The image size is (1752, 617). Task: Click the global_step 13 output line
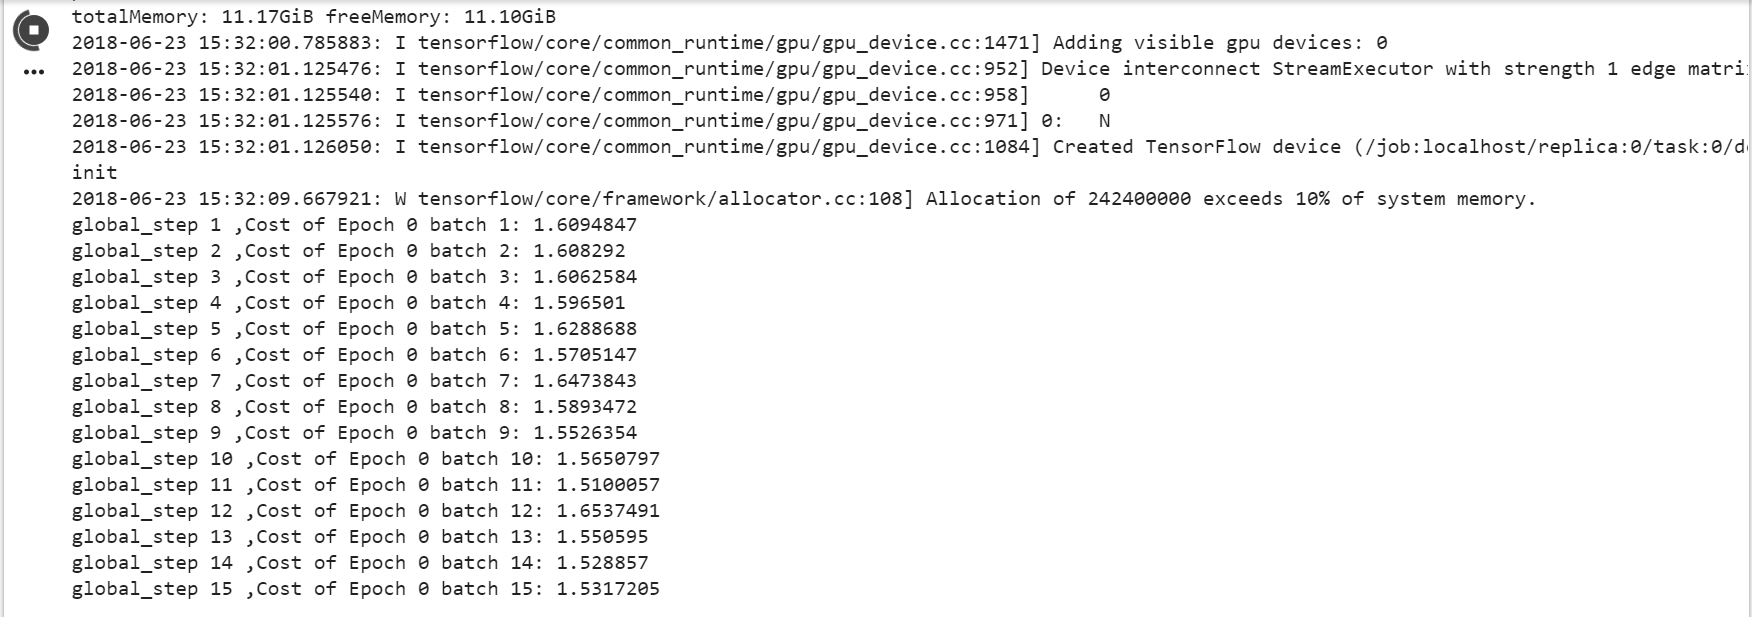[x=360, y=537]
